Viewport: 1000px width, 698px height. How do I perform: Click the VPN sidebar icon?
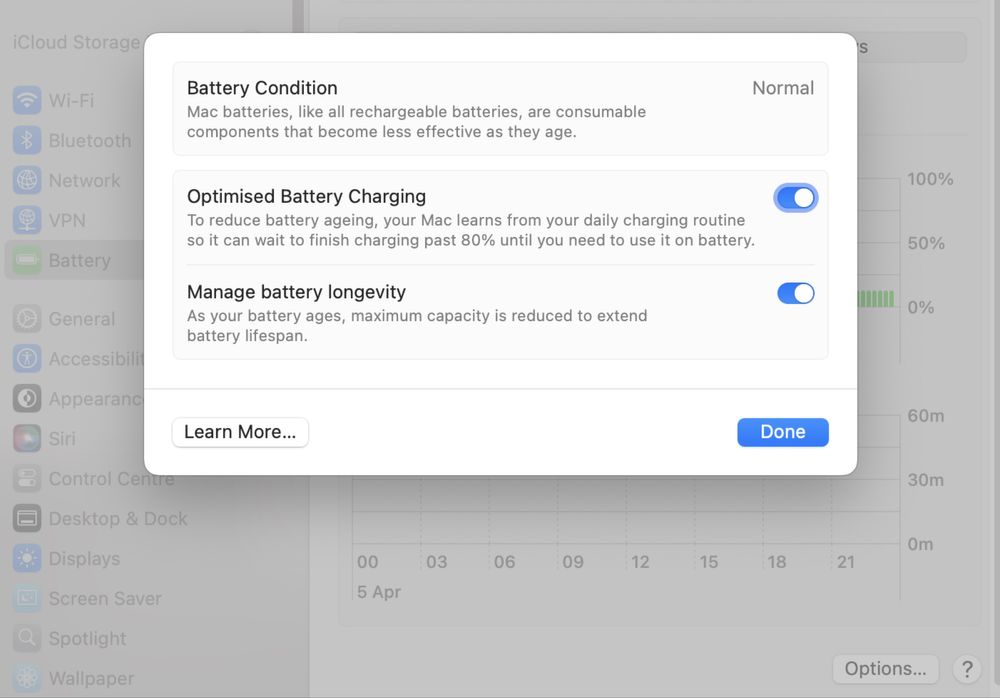point(27,221)
